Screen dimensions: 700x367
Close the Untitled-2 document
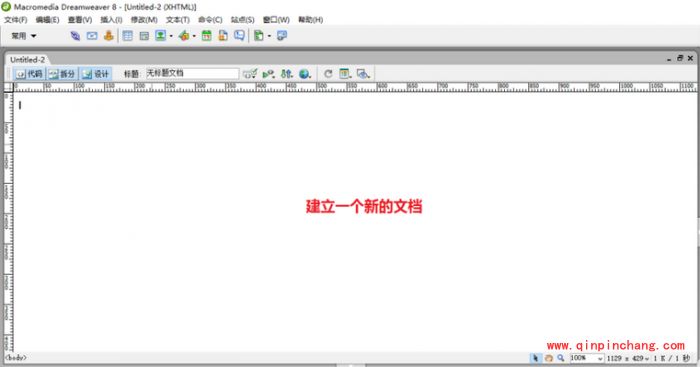pos(690,58)
